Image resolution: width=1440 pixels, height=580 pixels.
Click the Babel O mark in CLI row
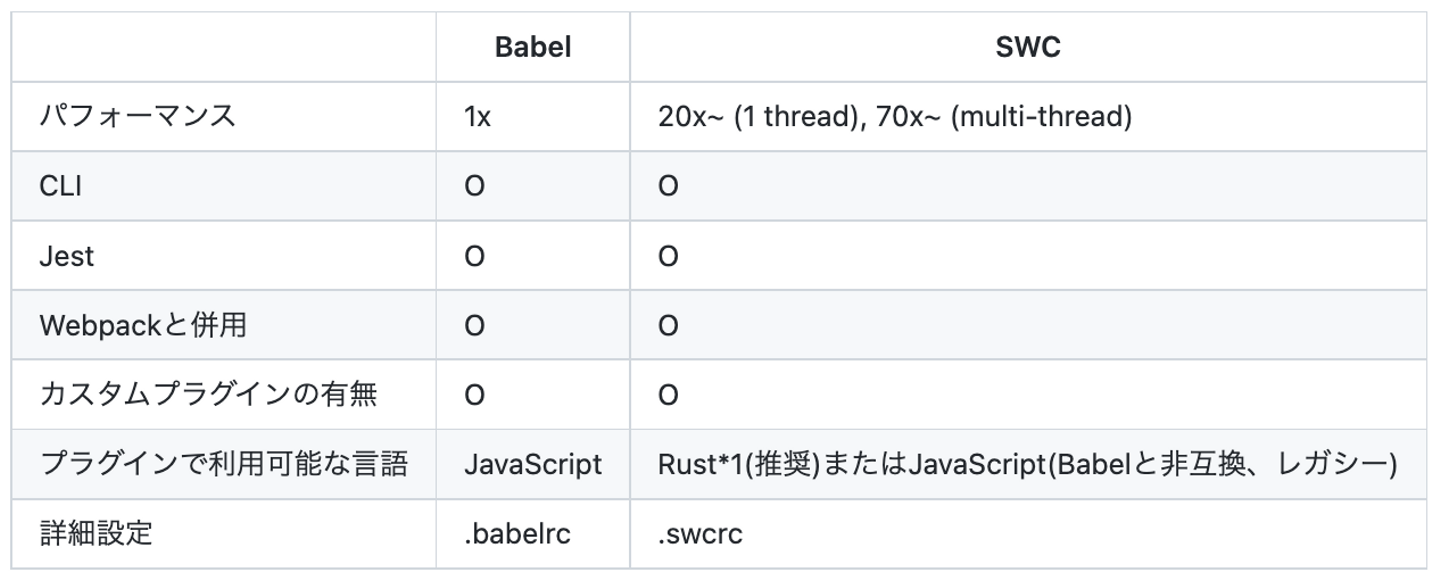pos(475,187)
